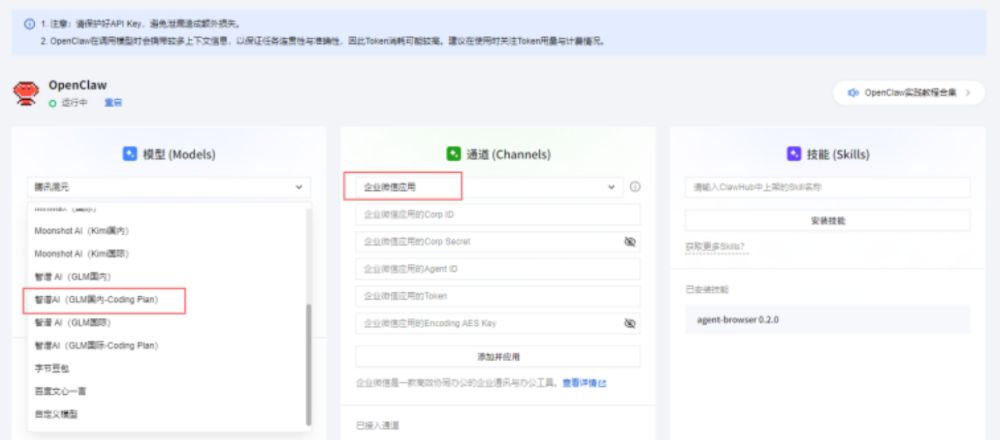Click the 添加并应用 button

[498, 356]
